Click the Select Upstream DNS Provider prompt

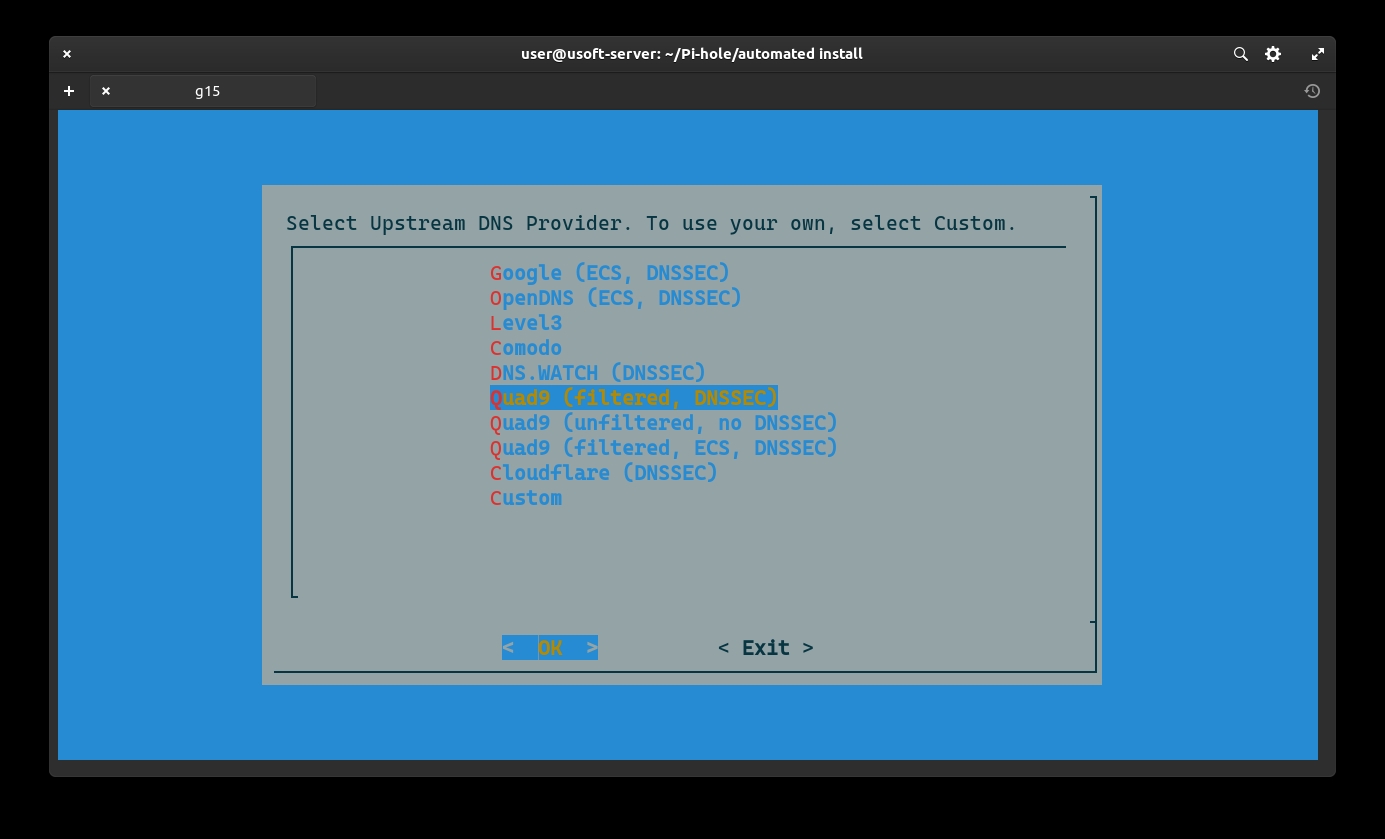(651, 223)
